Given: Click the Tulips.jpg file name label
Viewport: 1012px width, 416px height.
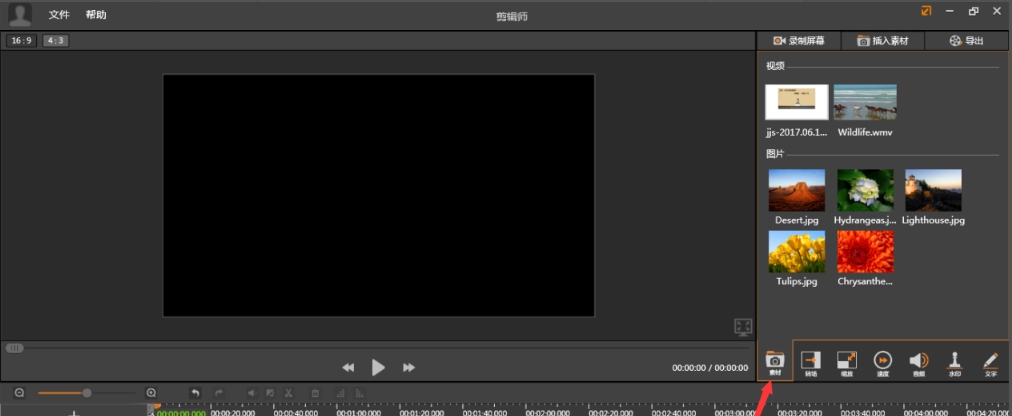Looking at the screenshot, I should pyautogui.click(x=796, y=282).
